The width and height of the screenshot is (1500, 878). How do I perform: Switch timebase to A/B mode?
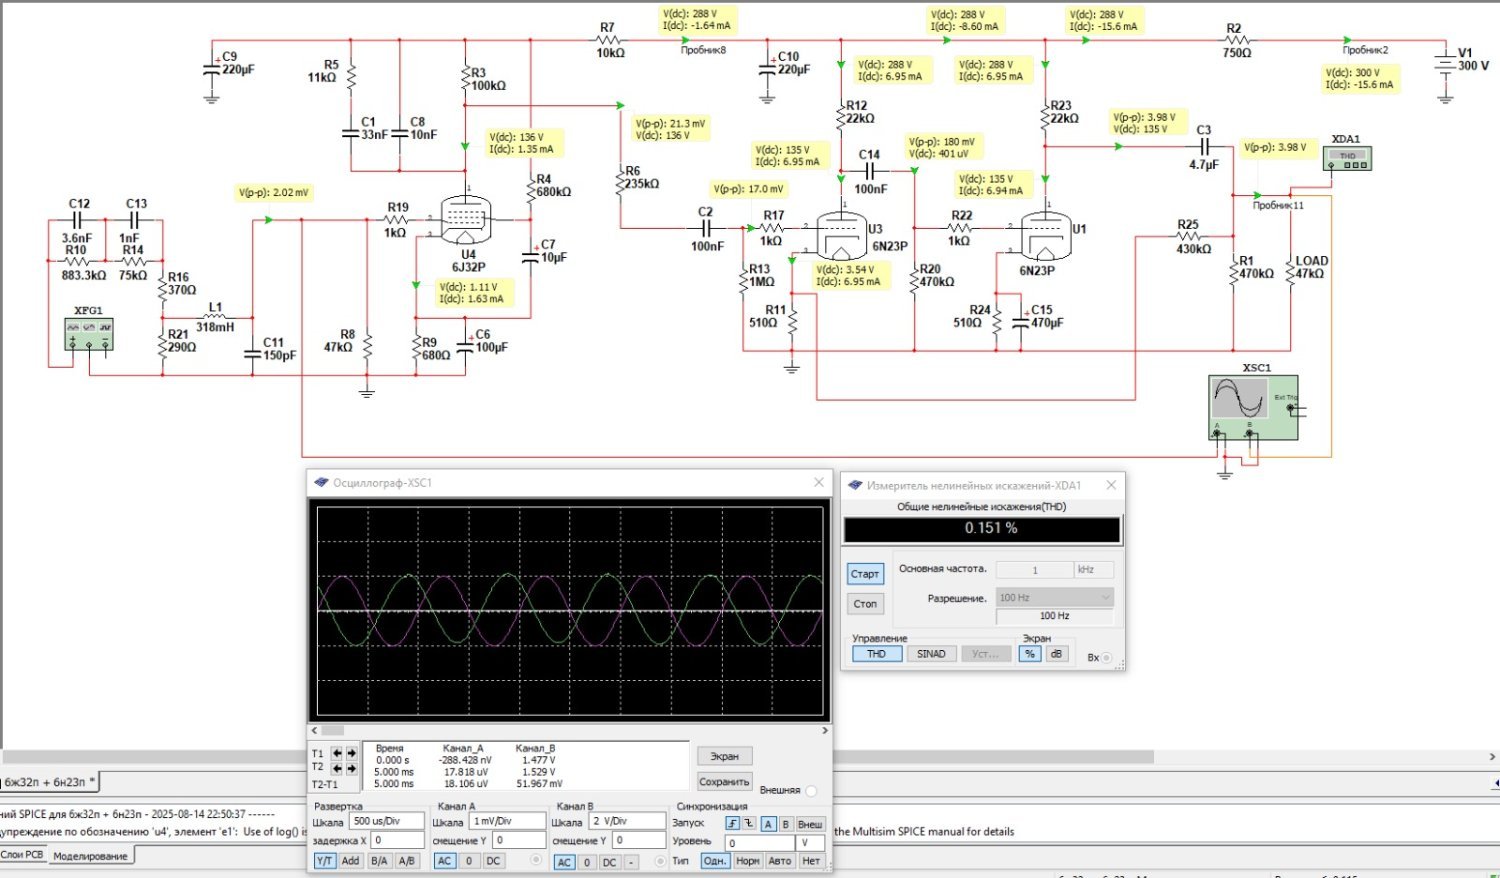point(406,861)
